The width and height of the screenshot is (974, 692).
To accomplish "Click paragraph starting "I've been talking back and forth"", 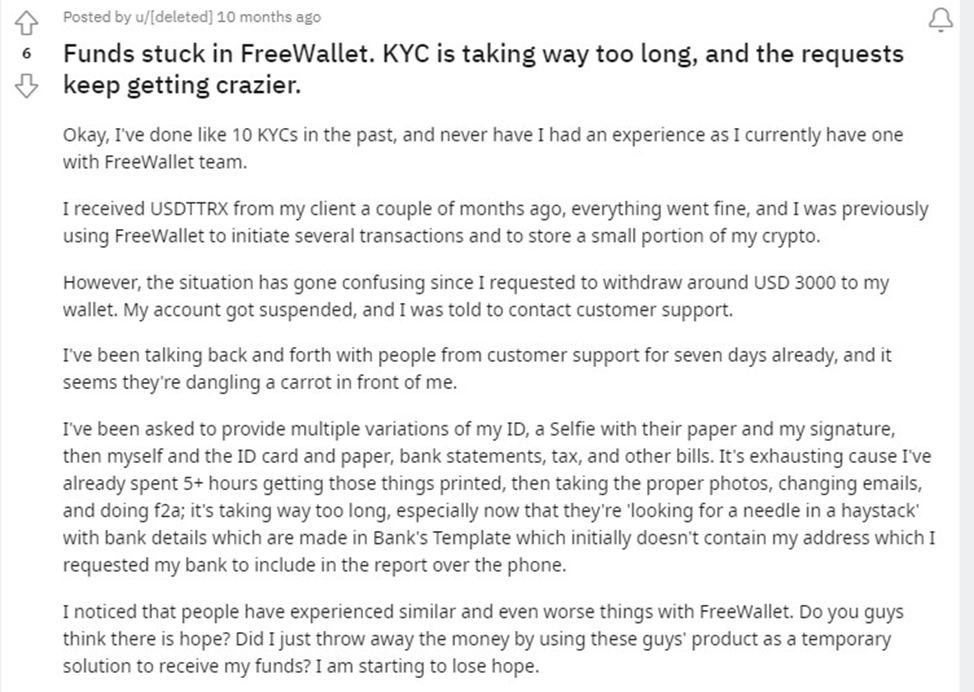I will click(x=477, y=368).
